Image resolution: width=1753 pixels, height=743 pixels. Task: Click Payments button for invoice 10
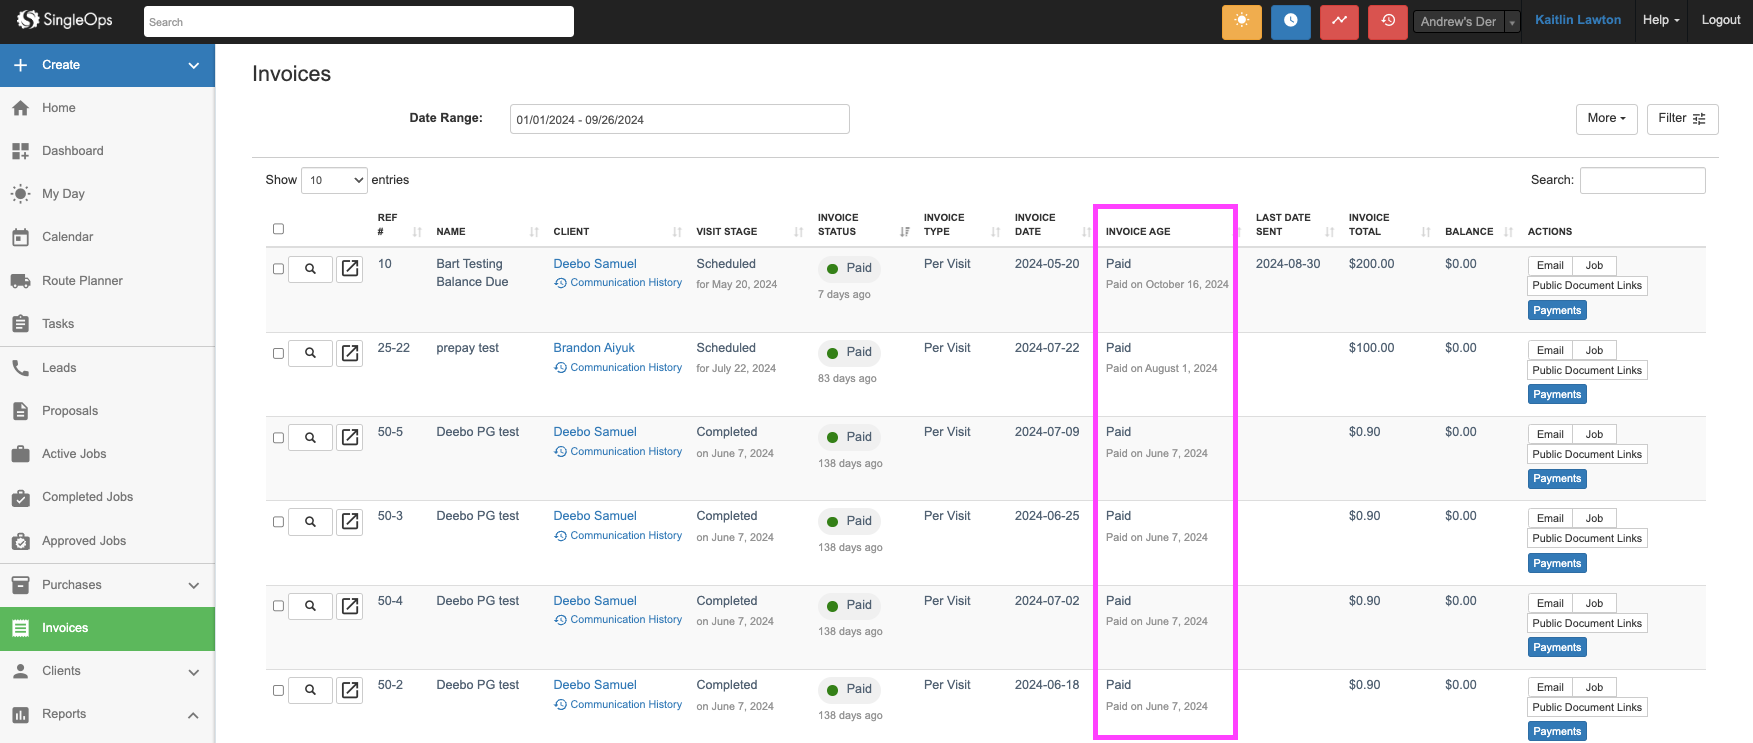click(x=1557, y=310)
